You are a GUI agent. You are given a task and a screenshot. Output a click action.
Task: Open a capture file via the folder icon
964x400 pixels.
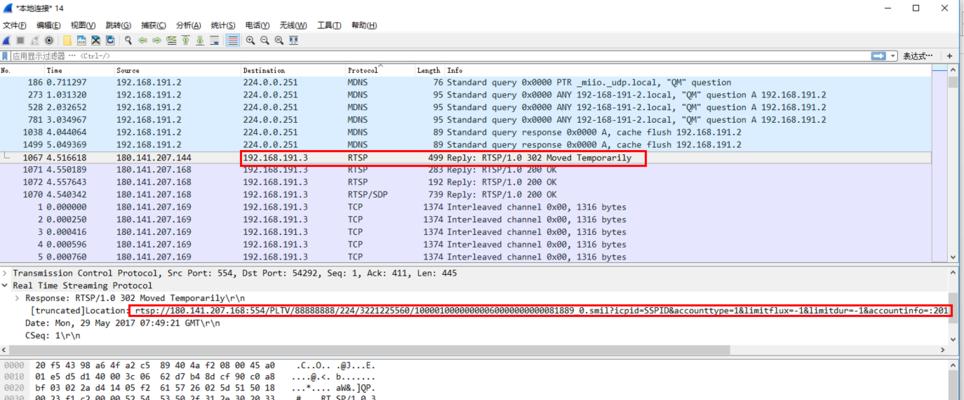(x=67, y=41)
